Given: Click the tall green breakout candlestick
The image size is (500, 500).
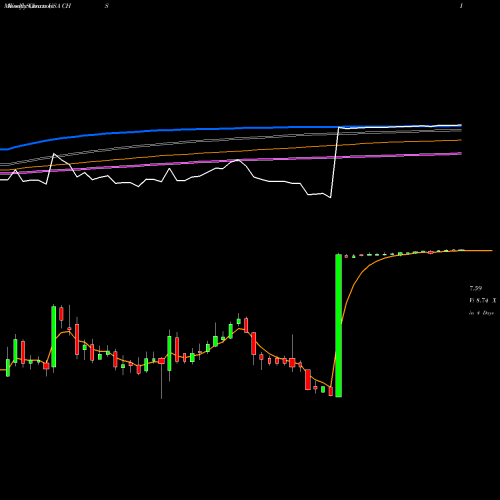Looking at the screenshot, I should click(338, 325).
